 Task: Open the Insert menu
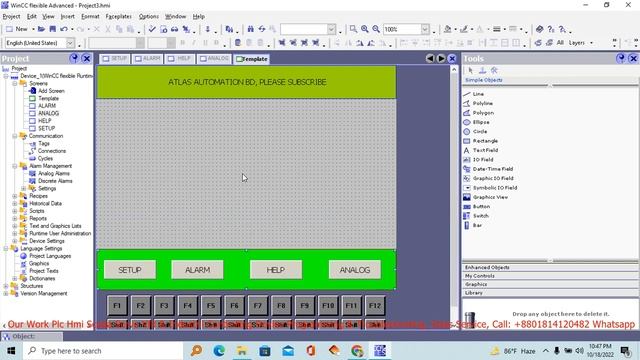[x=67, y=16]
